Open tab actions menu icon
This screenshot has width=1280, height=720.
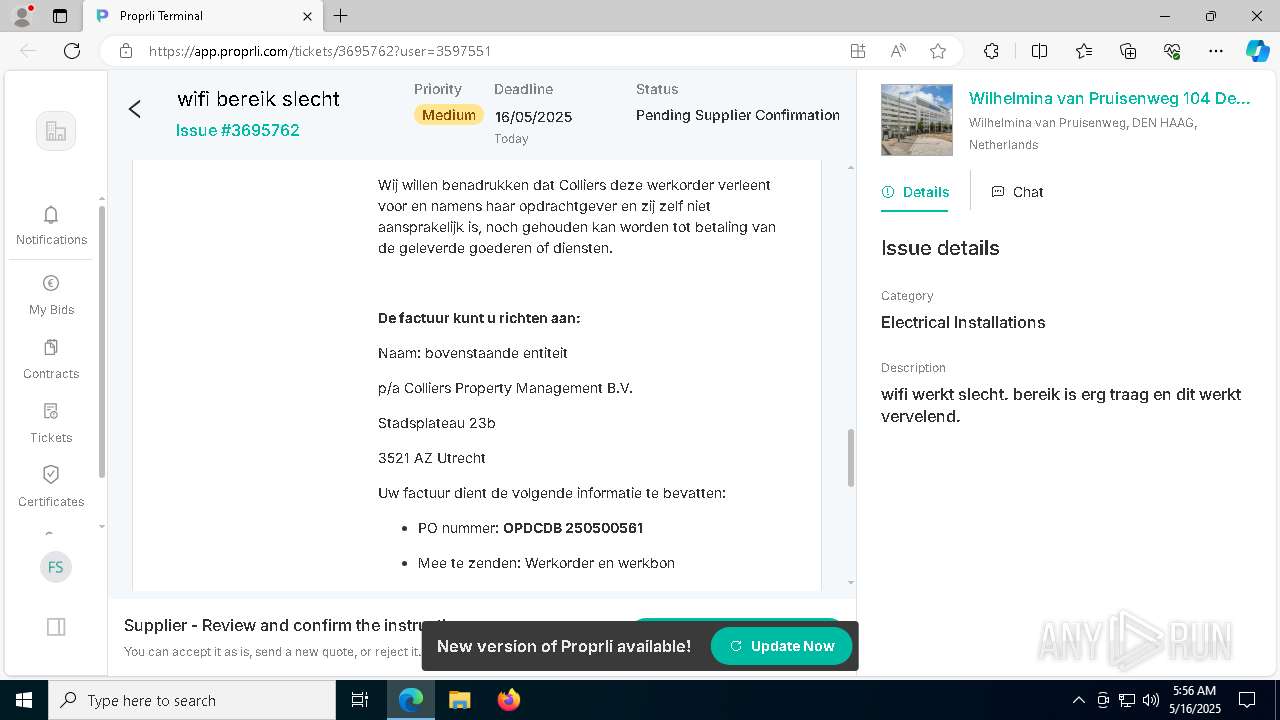(60, 16)
